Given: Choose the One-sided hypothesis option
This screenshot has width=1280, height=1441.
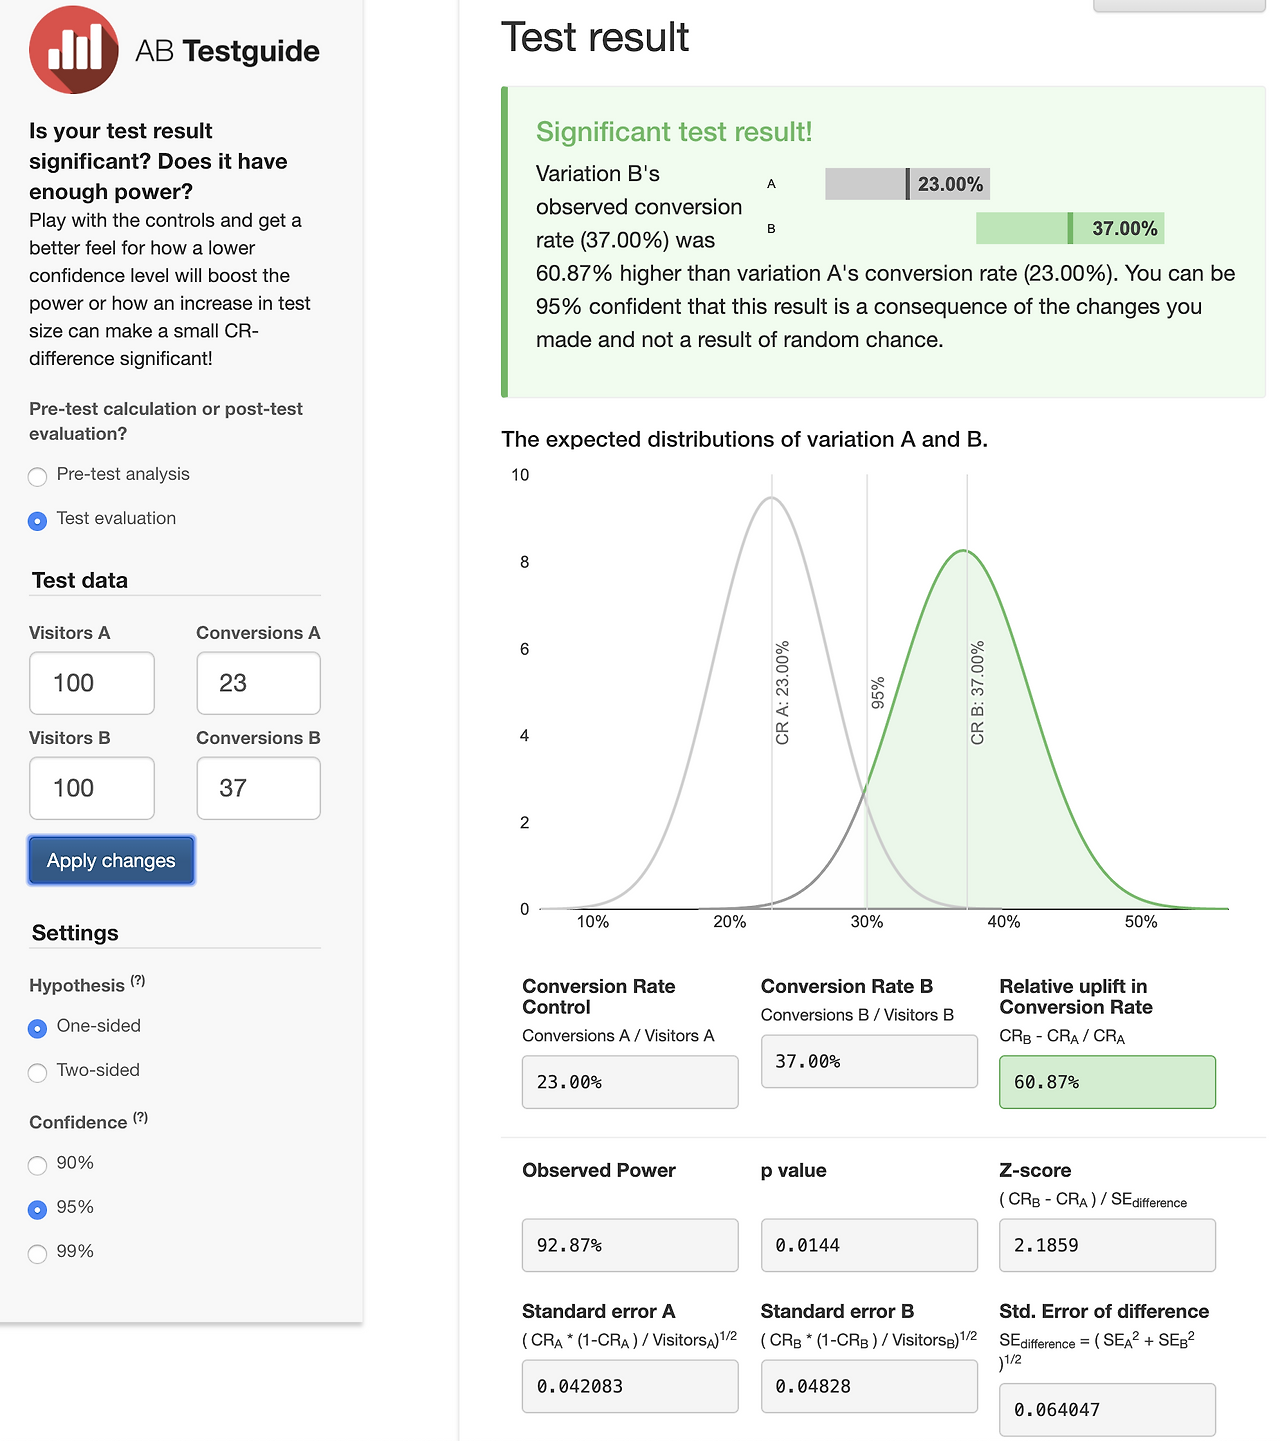Looking at the screenshot, I should (38, 1028).
